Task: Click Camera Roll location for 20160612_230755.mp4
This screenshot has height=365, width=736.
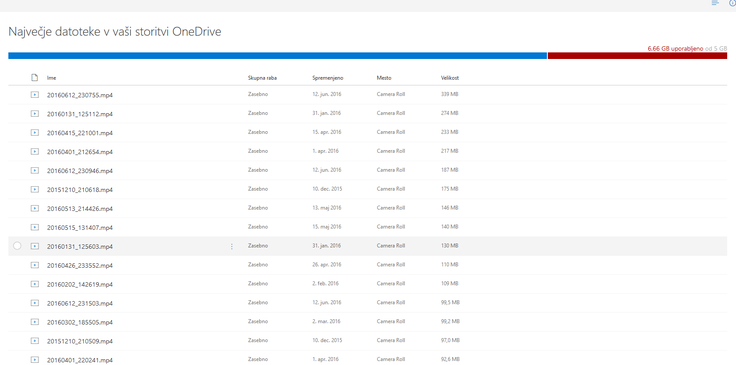Action: [x=391, y=94]
